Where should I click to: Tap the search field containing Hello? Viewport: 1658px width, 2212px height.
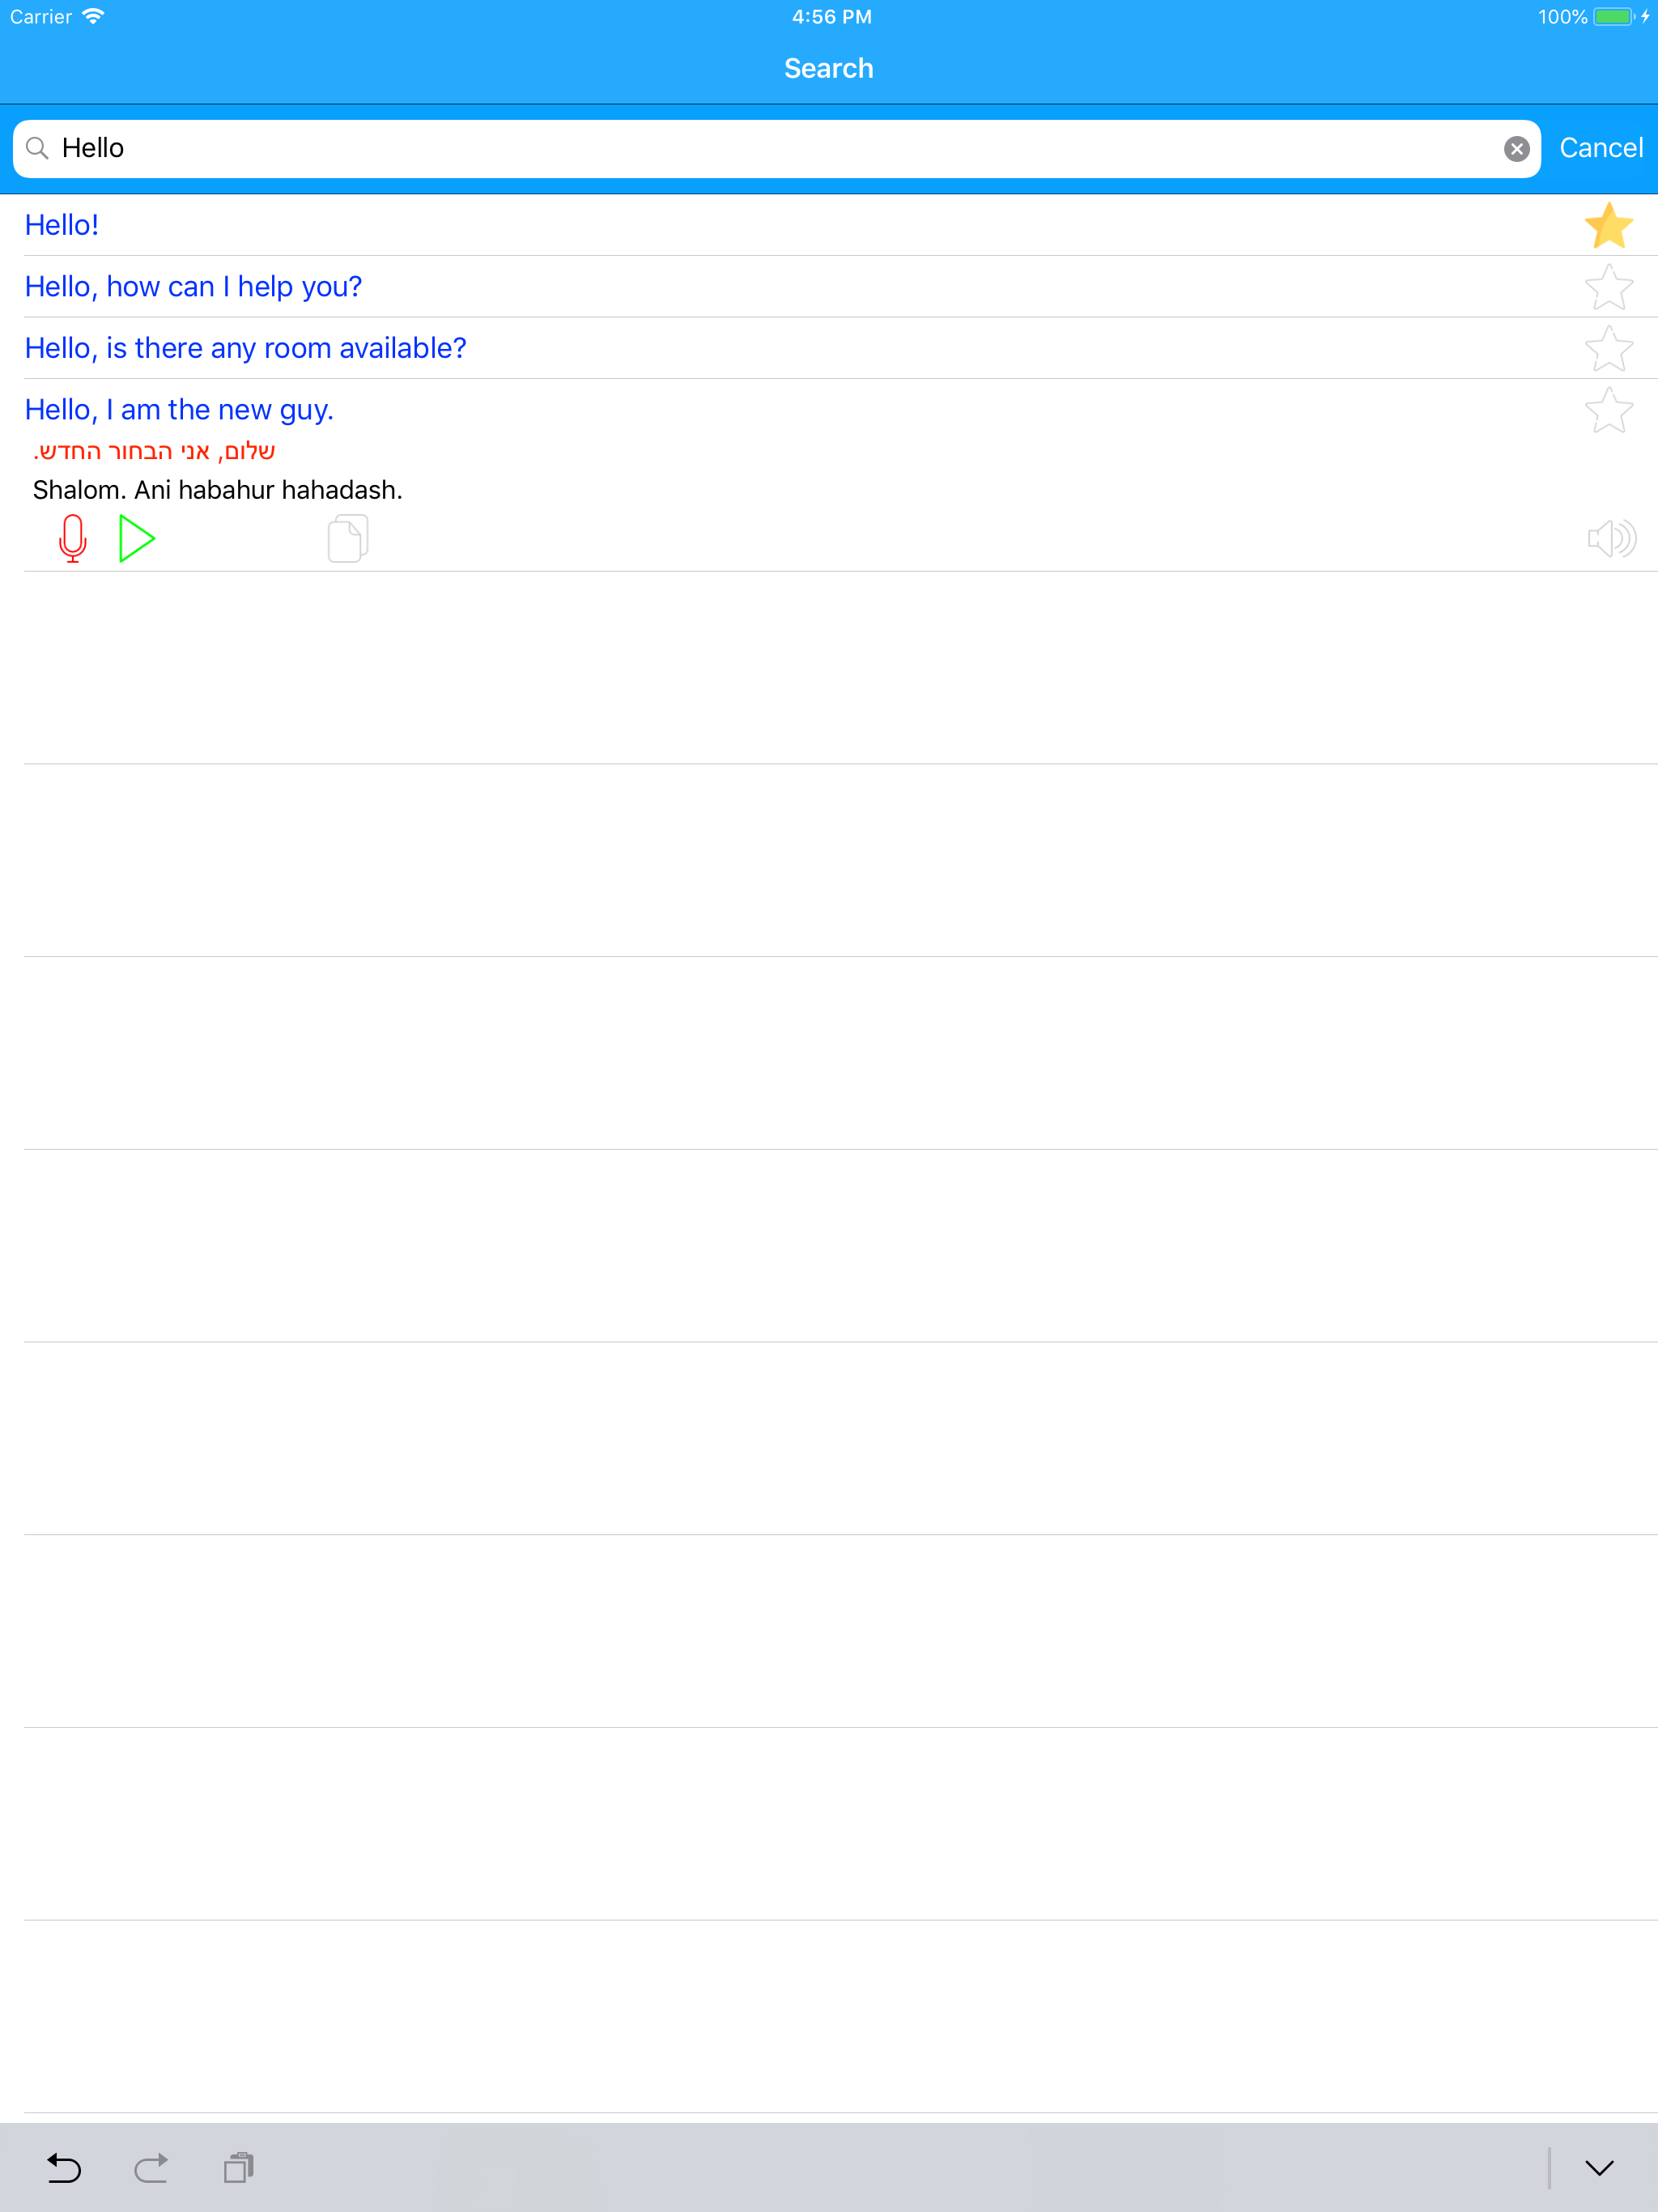click(x=776, y=149)
